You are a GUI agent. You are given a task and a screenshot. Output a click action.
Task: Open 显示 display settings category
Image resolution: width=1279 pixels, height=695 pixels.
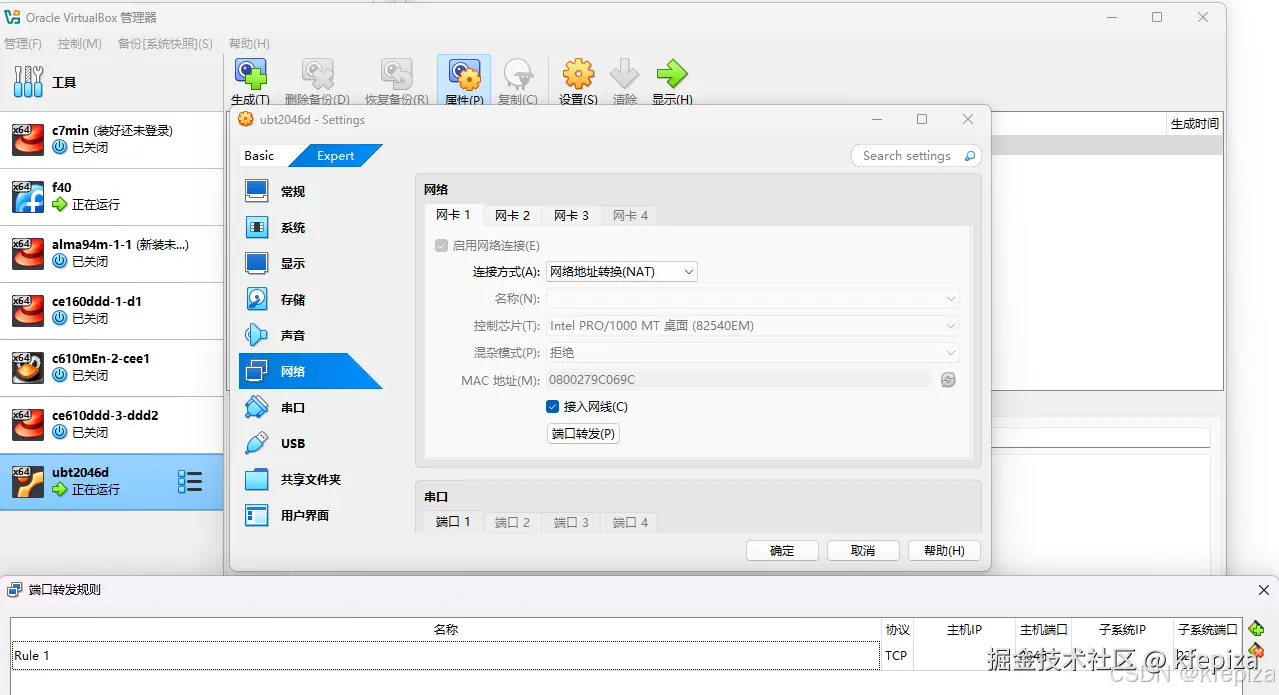pos(310,263)
